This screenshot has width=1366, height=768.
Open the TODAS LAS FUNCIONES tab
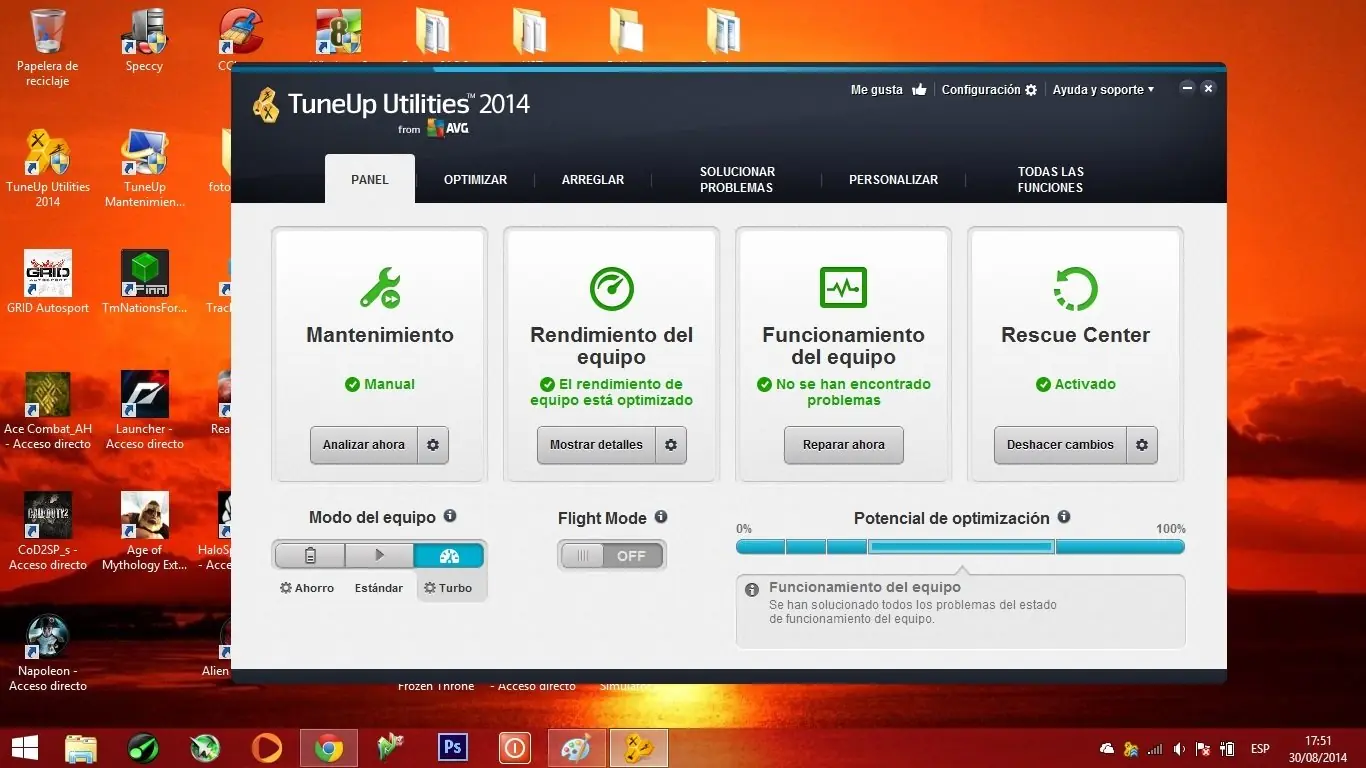(1050, 180)
